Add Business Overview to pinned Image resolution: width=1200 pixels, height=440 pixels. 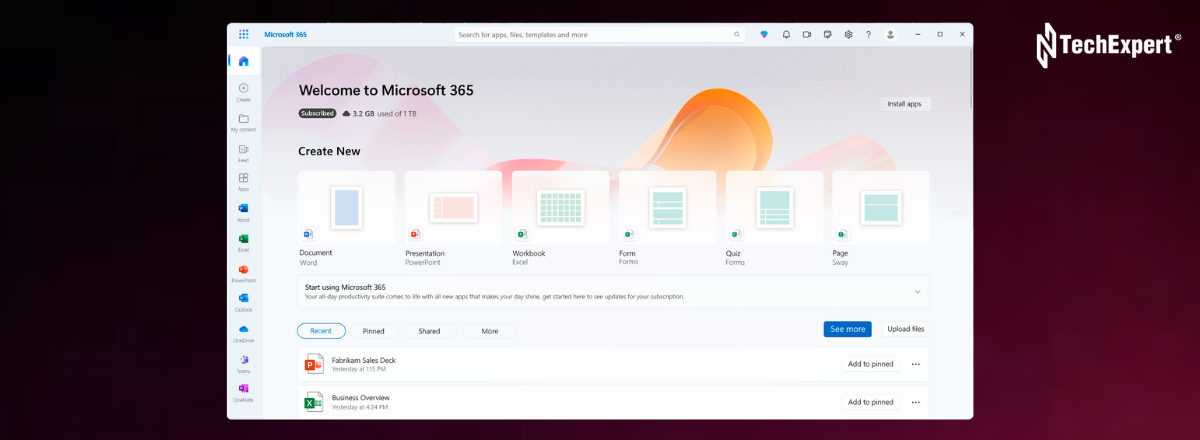point(871,402)
